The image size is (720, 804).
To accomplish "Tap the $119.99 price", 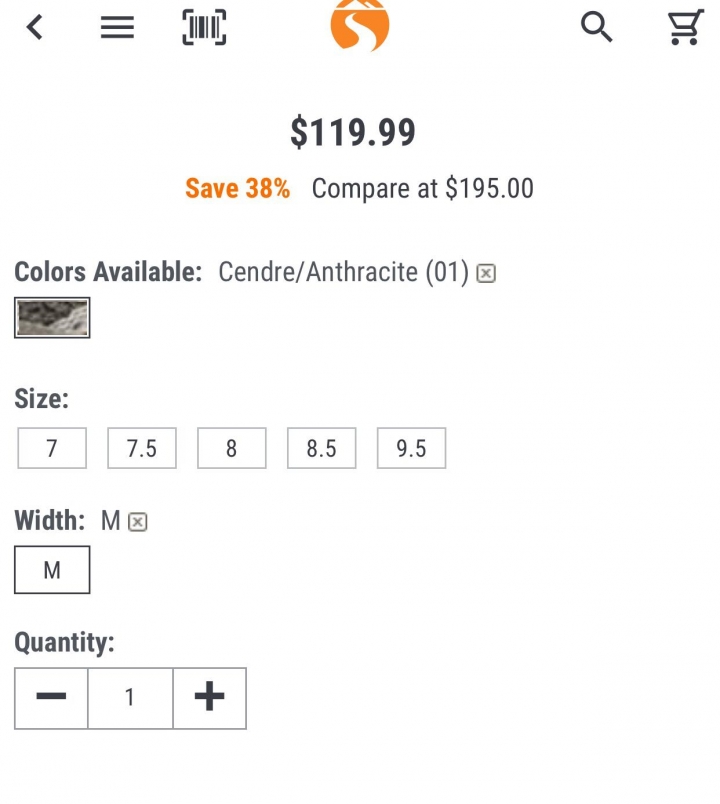I will 353,132.
